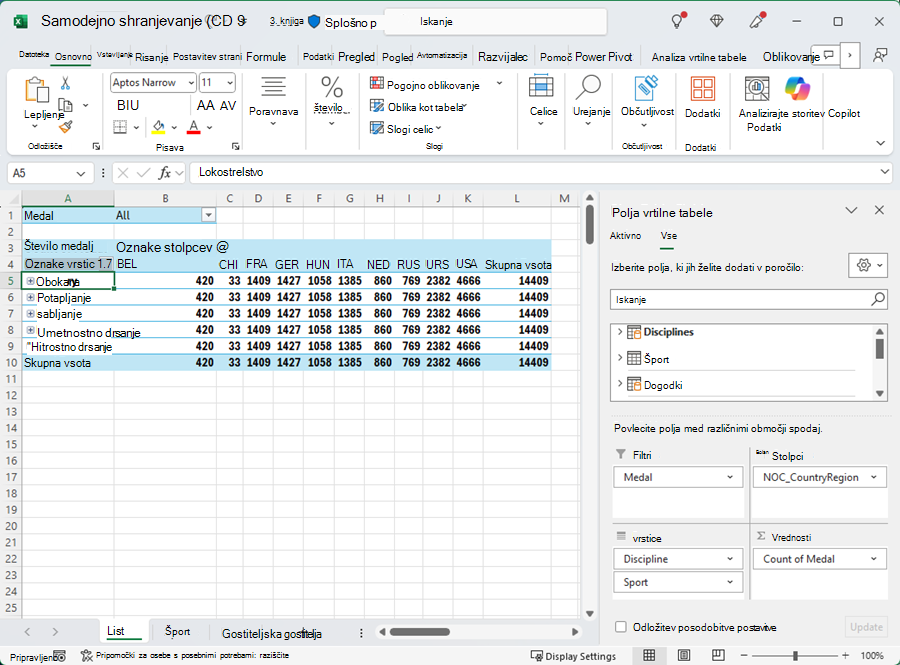The image size is (900, 665).
Task: Open the Medal filter dropdown in cell B1
Action: click(208, 215)
